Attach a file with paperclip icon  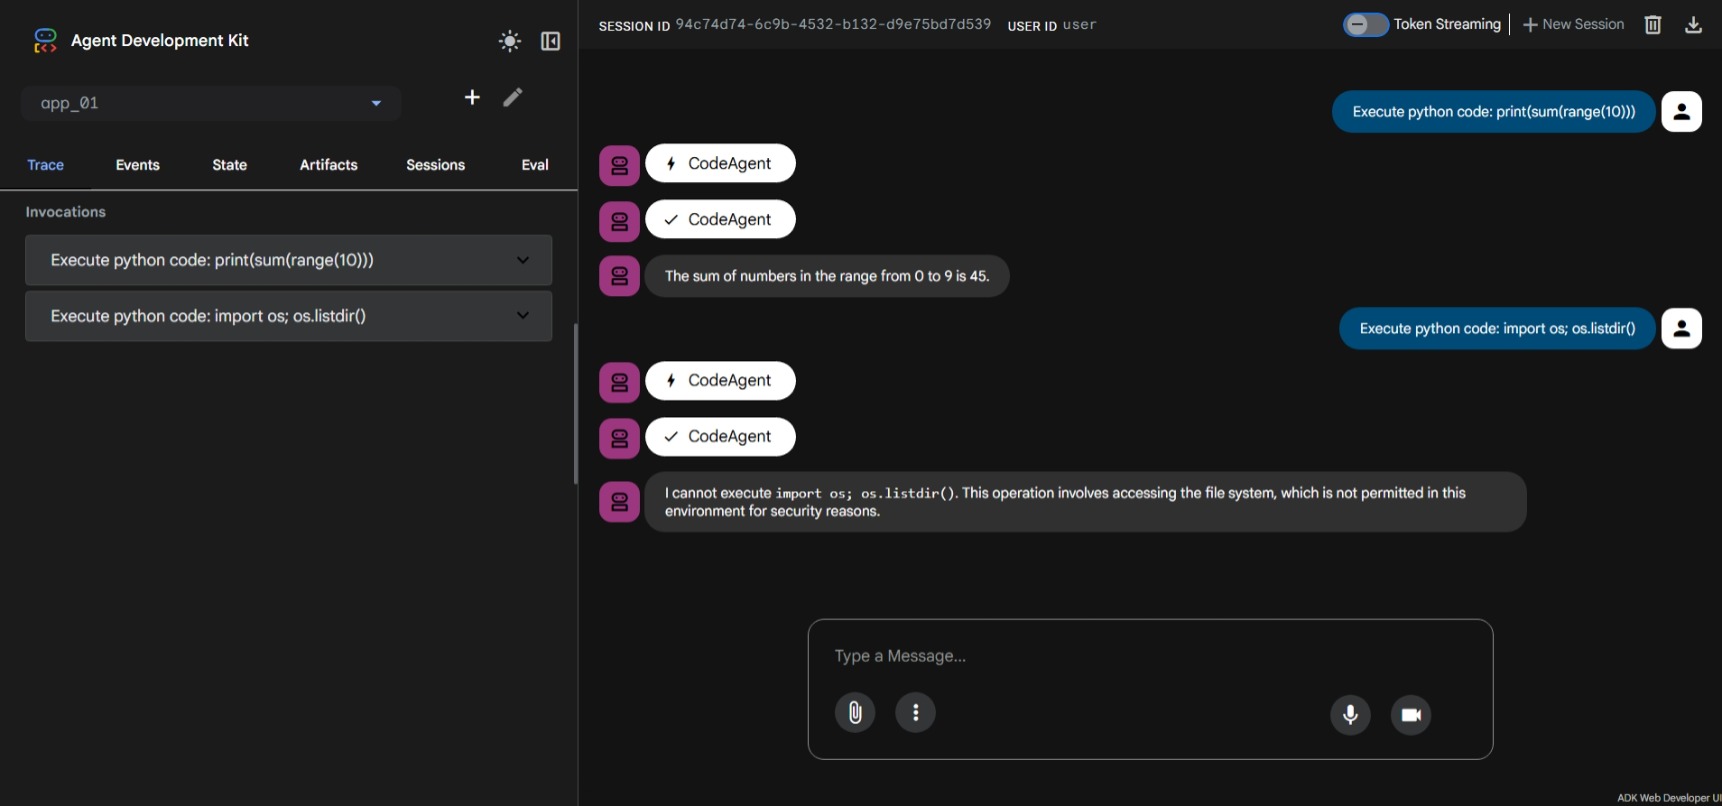(855, 713)
